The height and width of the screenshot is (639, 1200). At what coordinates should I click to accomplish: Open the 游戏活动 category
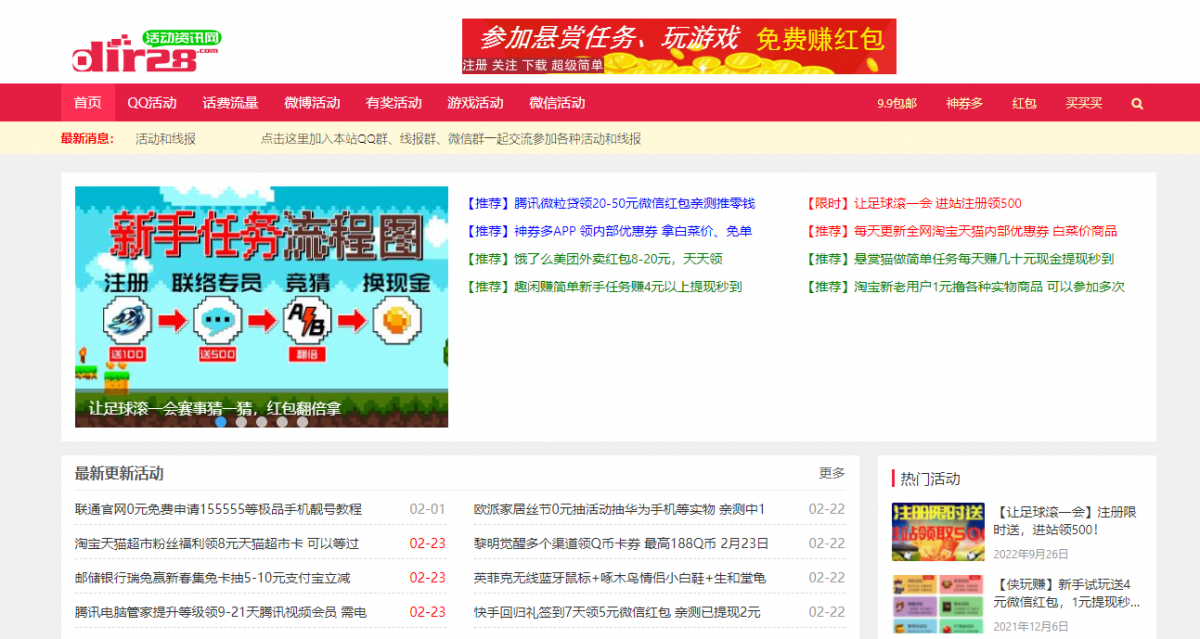(x=475, y=103)
